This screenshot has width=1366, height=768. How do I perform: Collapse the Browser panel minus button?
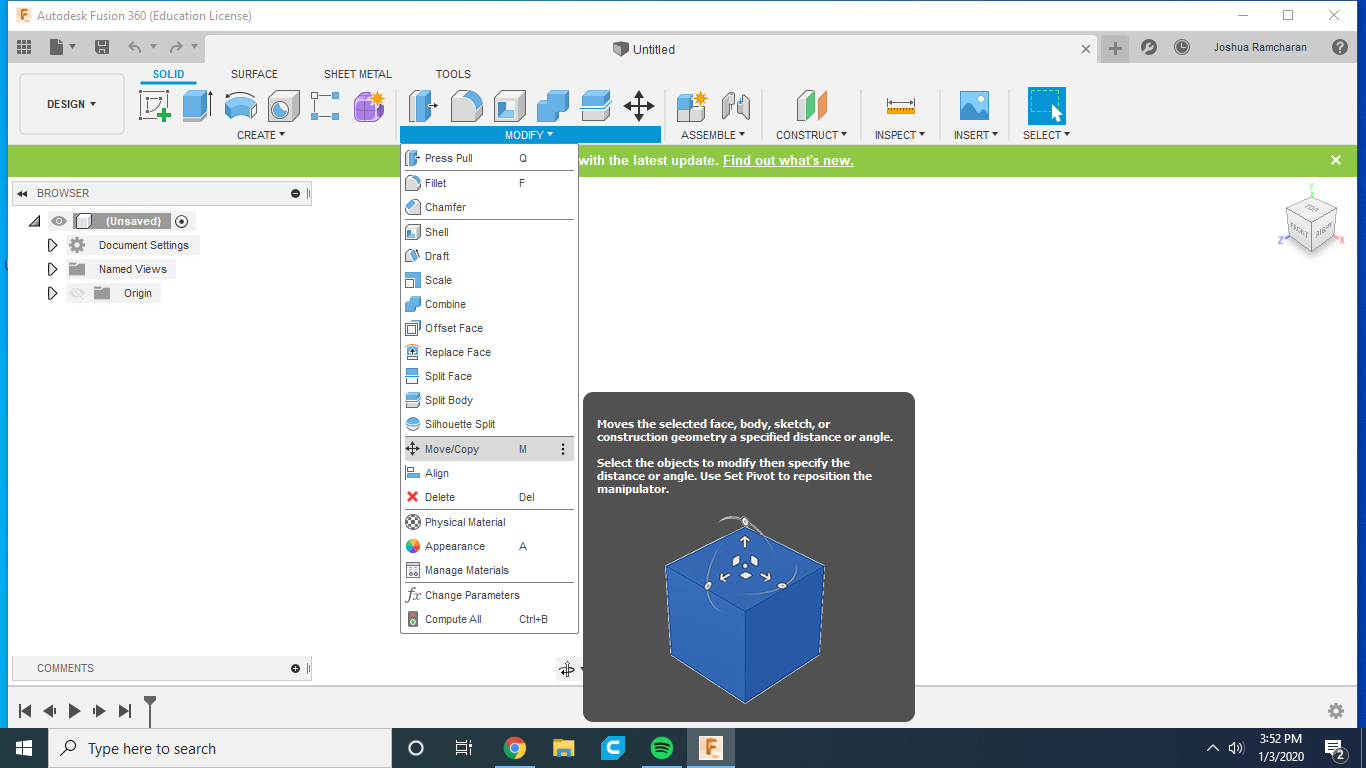click(x=295, y=193)
